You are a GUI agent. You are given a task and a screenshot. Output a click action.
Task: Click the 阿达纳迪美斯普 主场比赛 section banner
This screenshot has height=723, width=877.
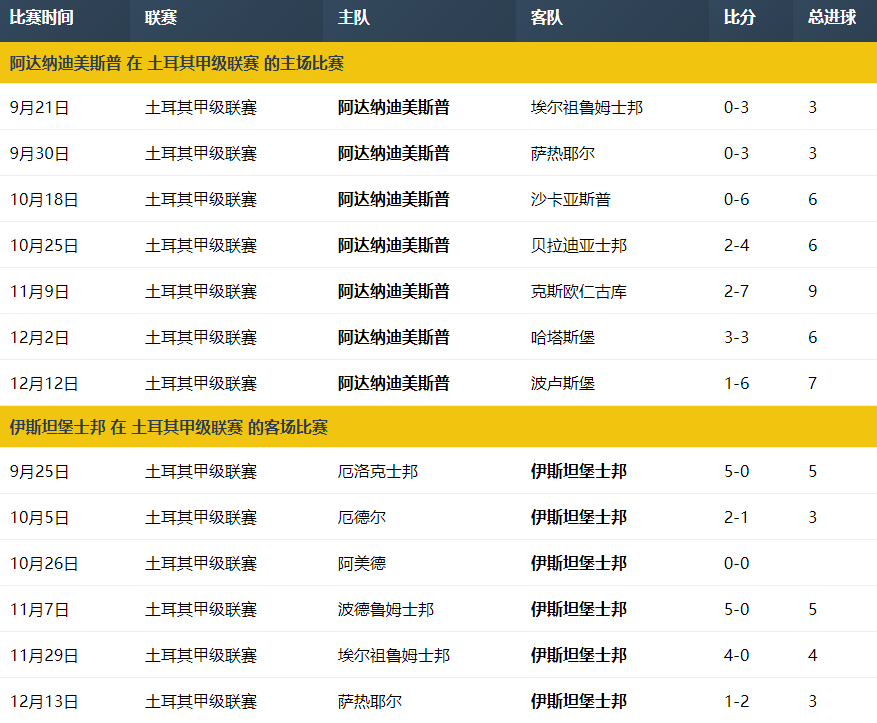tap(176, 63)
